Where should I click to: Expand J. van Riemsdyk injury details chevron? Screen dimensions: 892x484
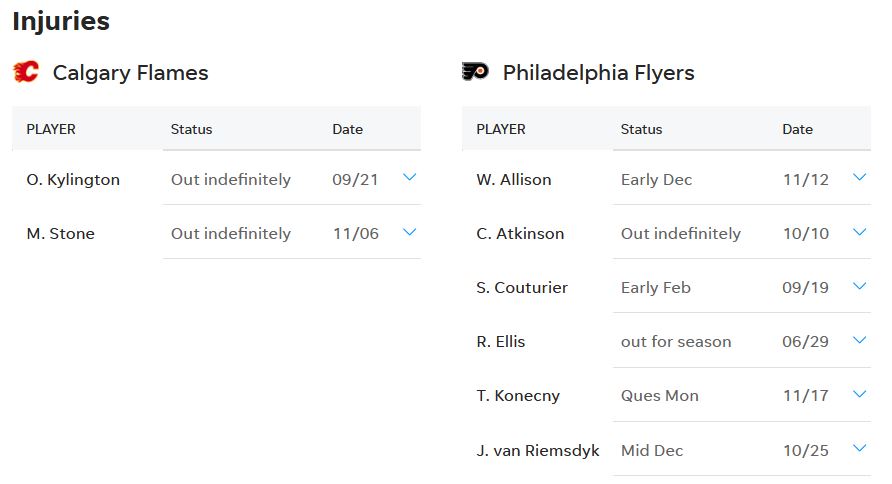pos(859,449)
